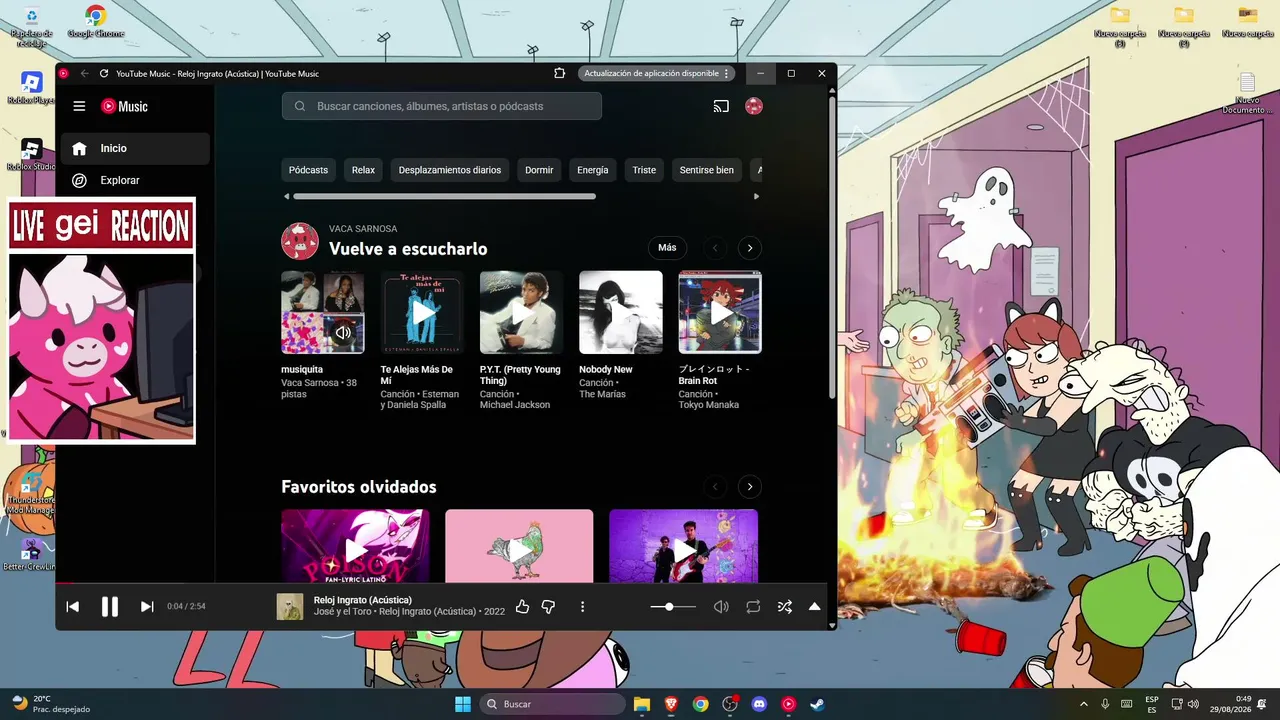
Task: Show hidden system tray icons
Action: click(x=1083, y=704)
